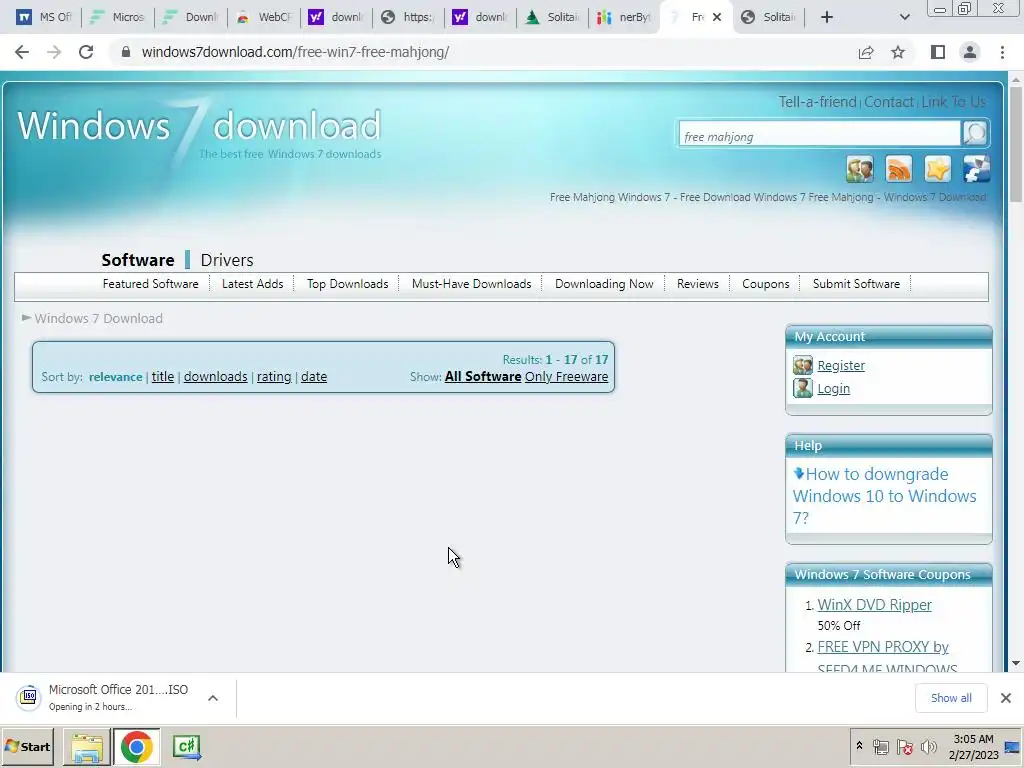Switch to the last Solitai tab
The height and width of the screenshot is (768, 1024).
pos(769,17)
